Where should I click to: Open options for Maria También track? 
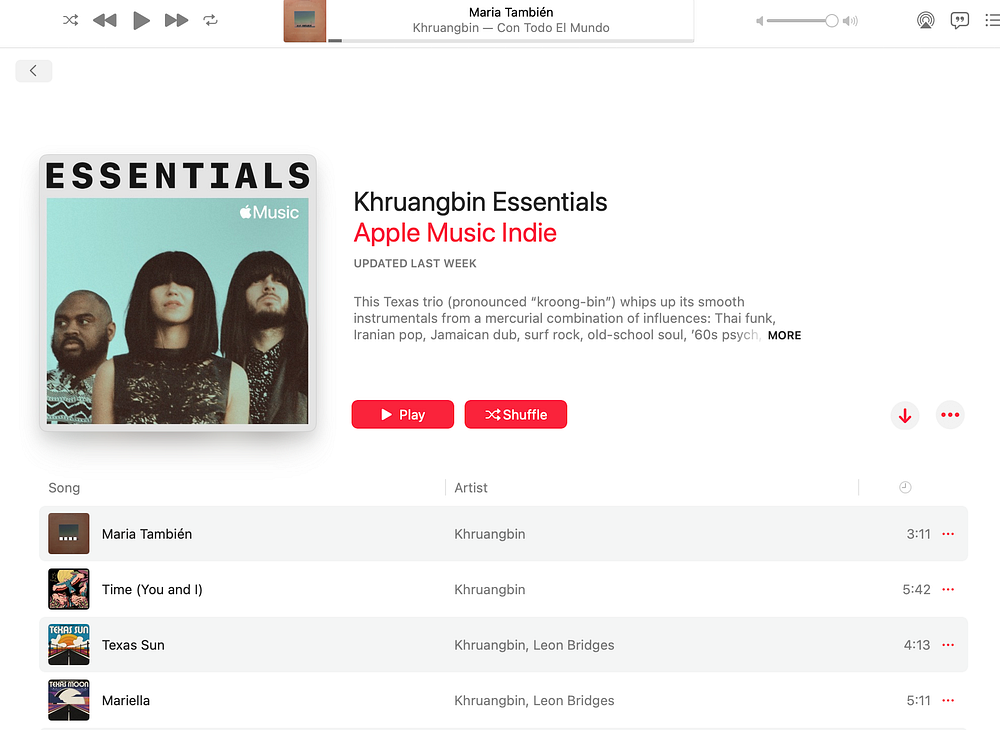pos(948,534)
